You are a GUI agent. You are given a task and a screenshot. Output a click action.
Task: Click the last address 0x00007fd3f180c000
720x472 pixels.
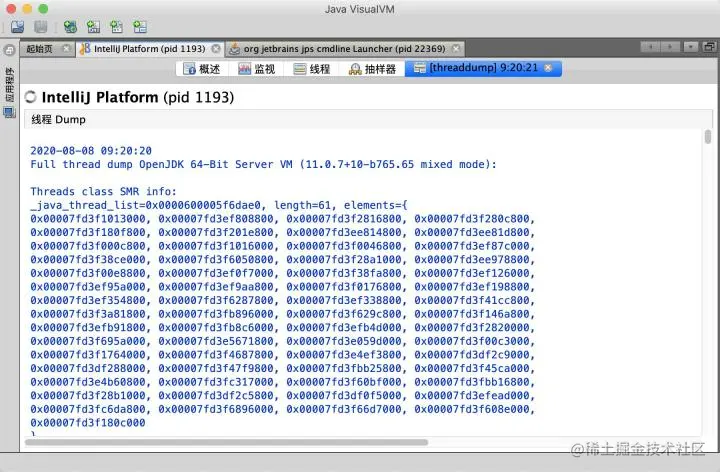coord(88,423)
